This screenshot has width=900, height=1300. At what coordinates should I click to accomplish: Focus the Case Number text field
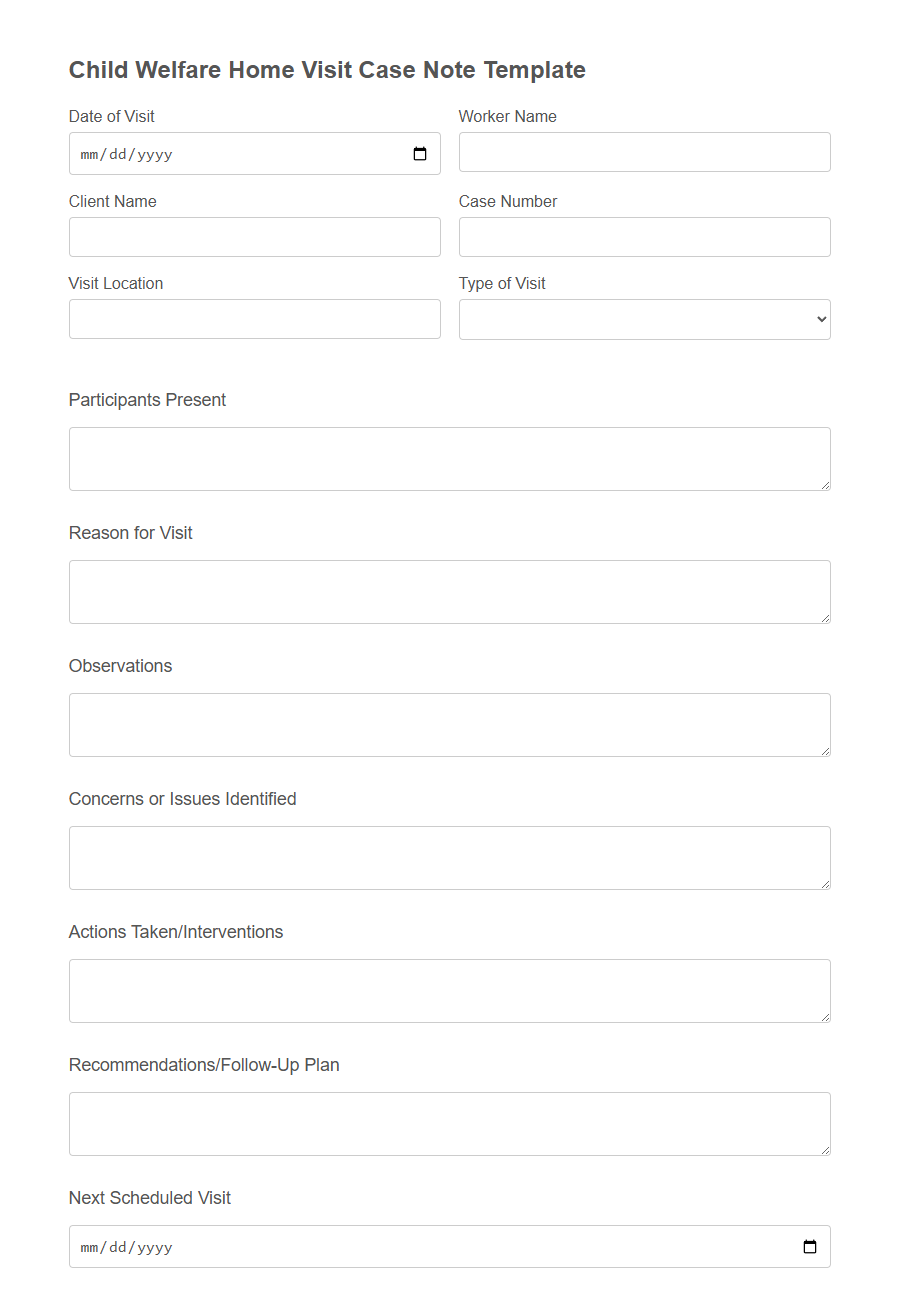coord(644,236)
